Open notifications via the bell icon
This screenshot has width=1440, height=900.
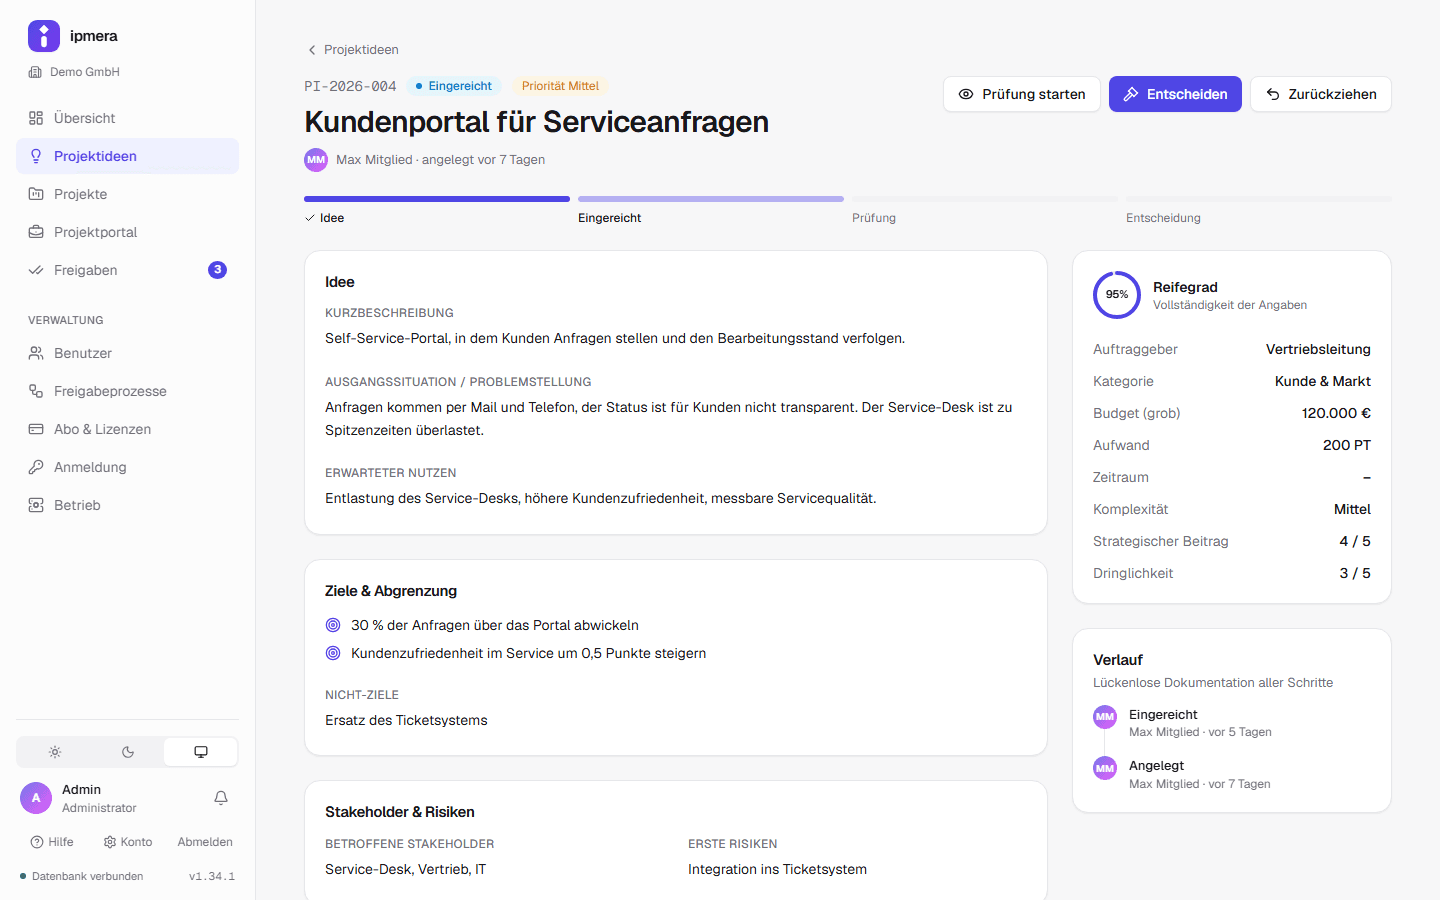[221, 798]
